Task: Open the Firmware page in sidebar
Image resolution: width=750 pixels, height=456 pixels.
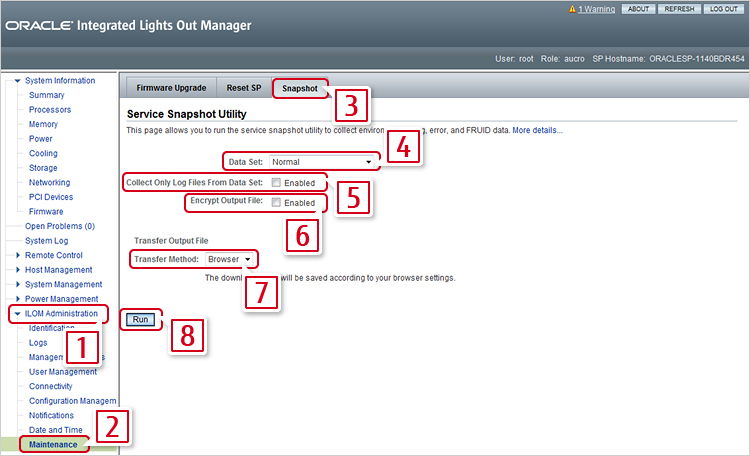Action: tap(46, 211)
